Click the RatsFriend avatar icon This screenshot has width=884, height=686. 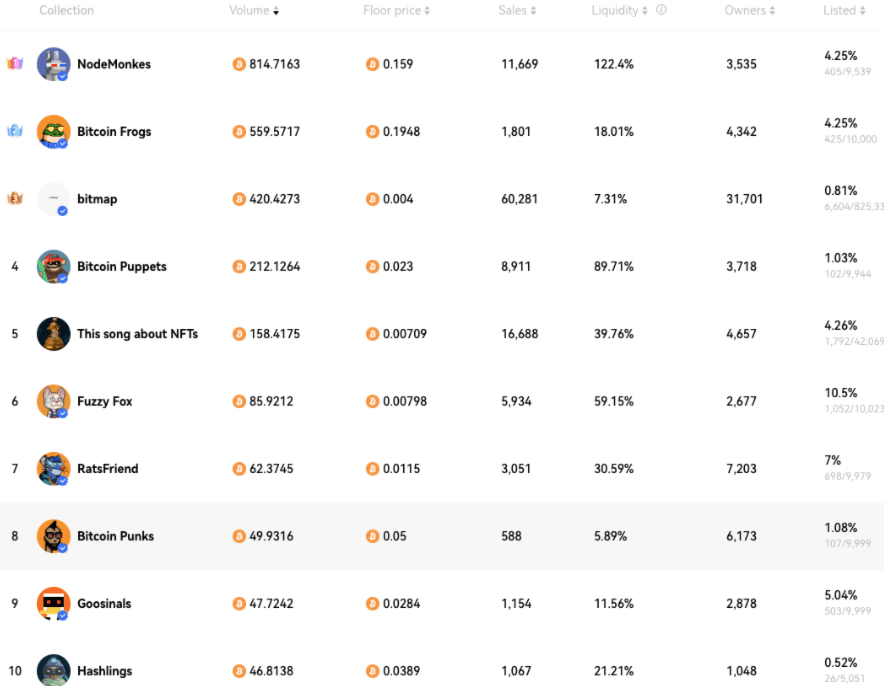[x=53, y=468]
